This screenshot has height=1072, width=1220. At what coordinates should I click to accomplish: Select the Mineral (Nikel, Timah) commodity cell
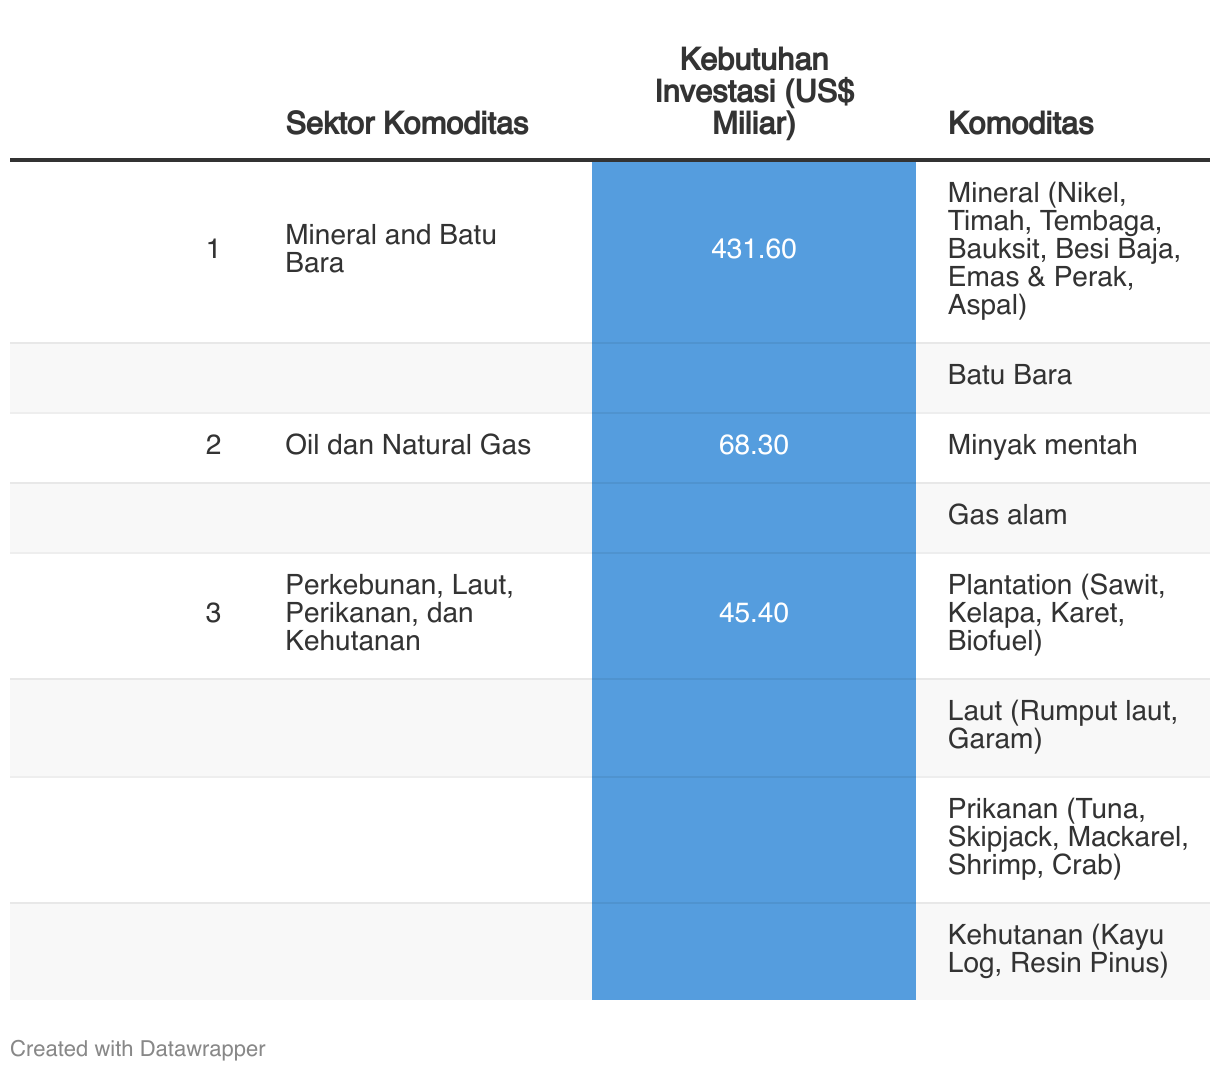[1064, 249]
